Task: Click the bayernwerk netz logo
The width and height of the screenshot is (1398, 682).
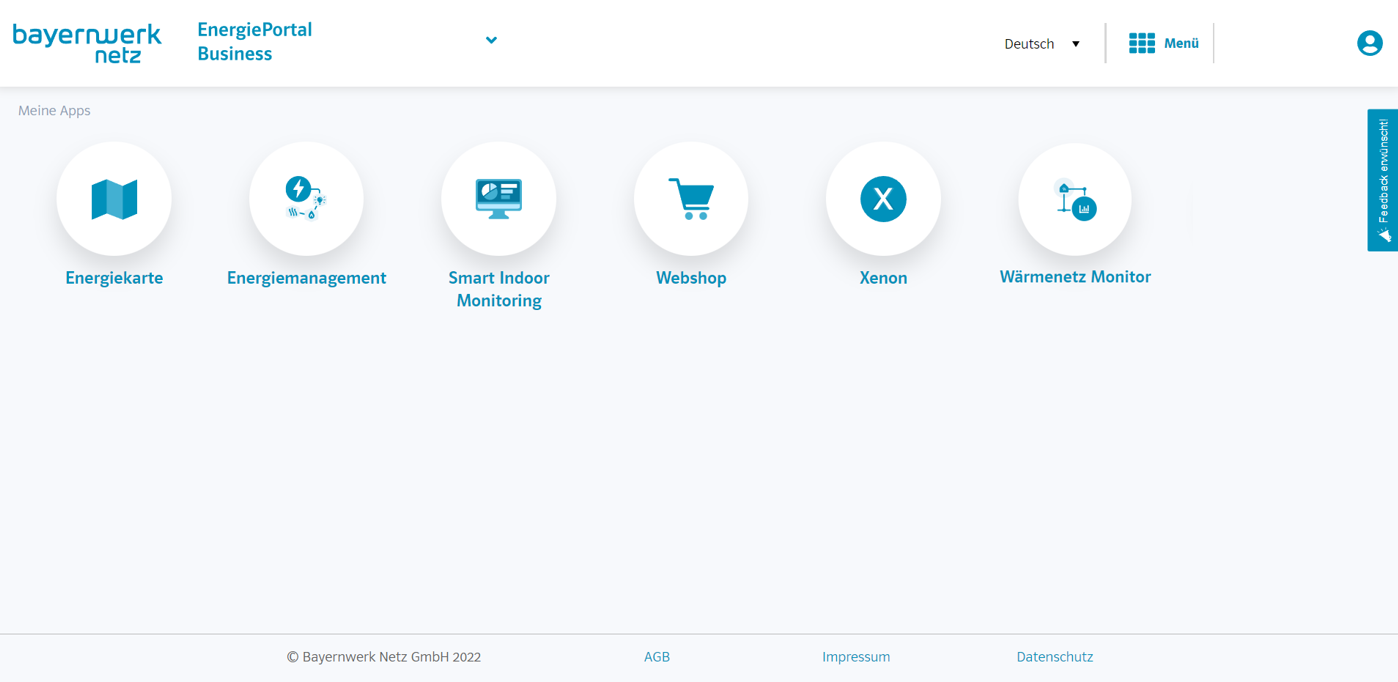Action: 87,43
